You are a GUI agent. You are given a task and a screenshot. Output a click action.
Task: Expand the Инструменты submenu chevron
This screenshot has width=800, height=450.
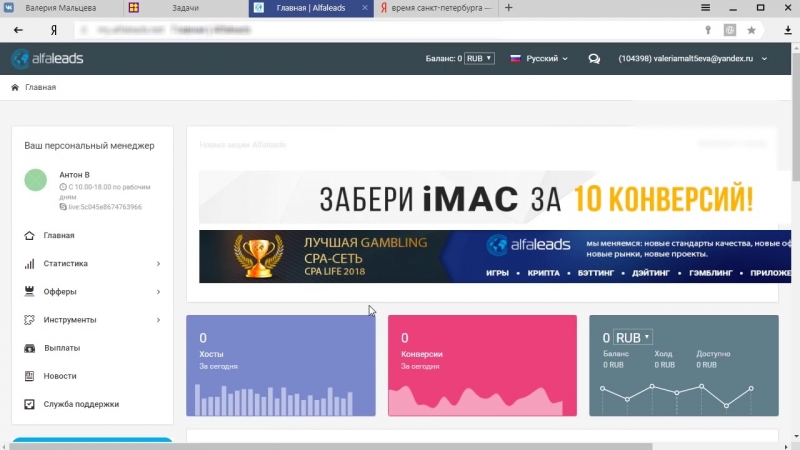click(158, 320)
